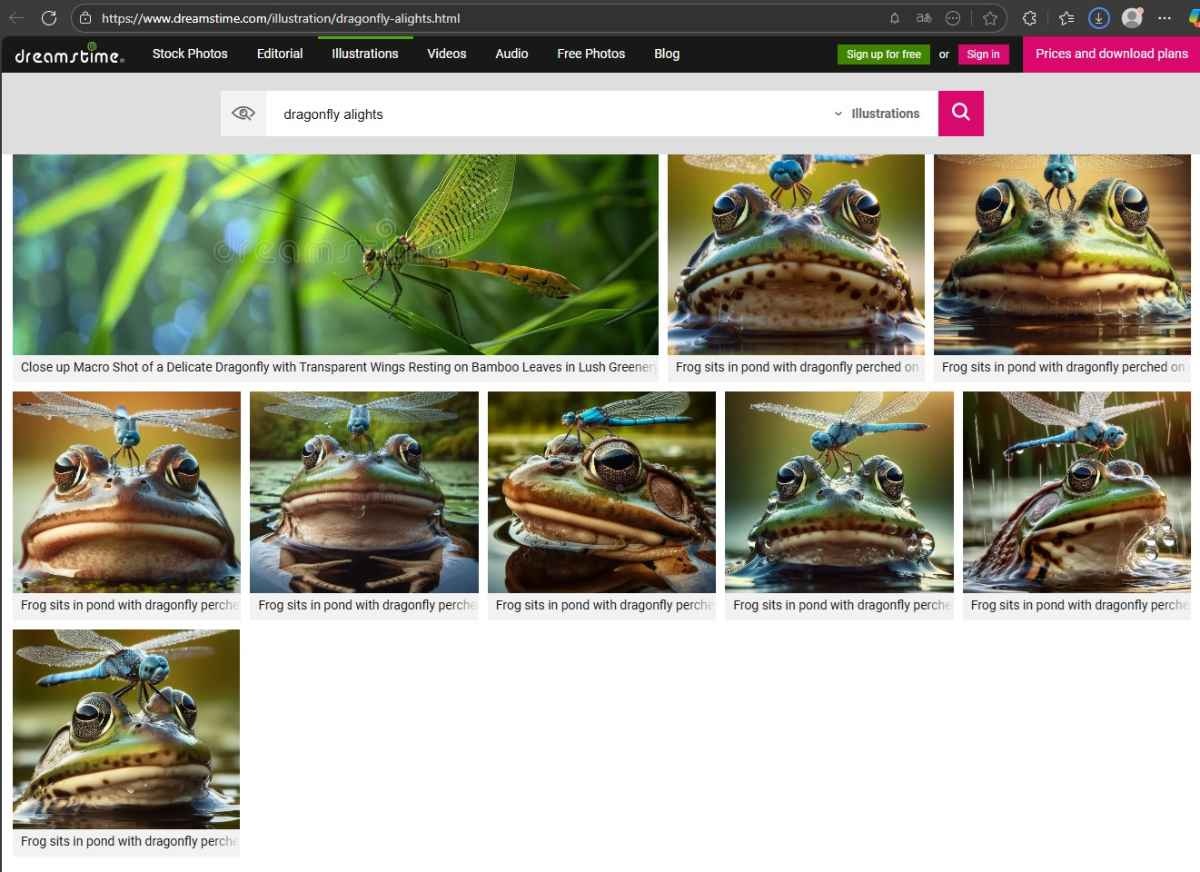Open the Videos section
1200x872 pixels.
446,54
